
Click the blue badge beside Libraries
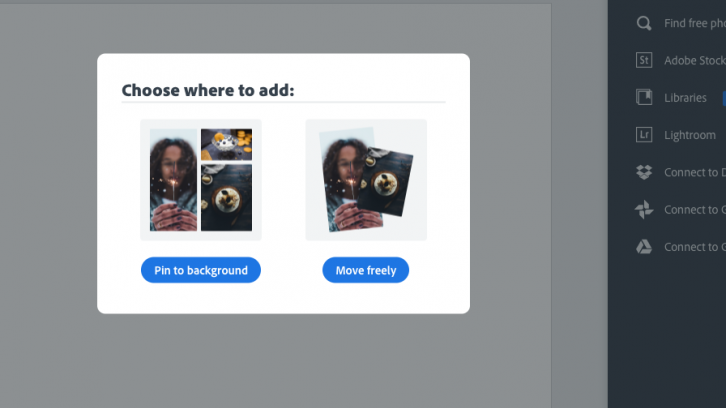coord(724,98)
